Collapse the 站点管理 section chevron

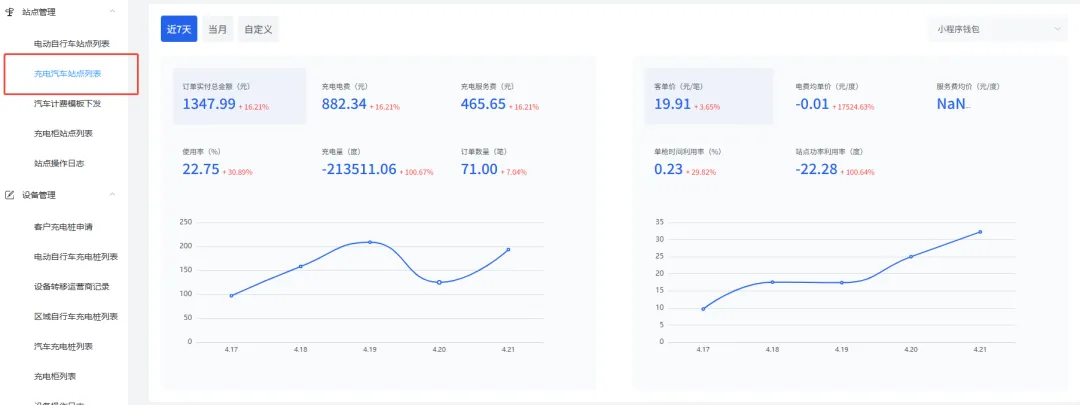point(112,11)
